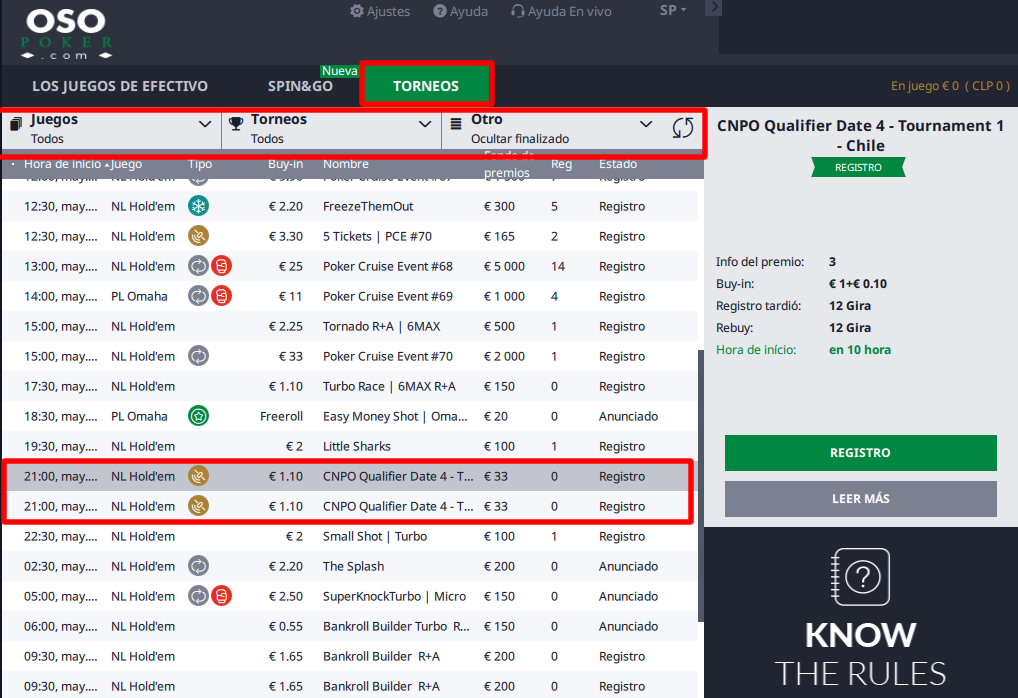
Task: Click the red knockout icon on Poker Cruise Event #68
Action: (221, 266)
